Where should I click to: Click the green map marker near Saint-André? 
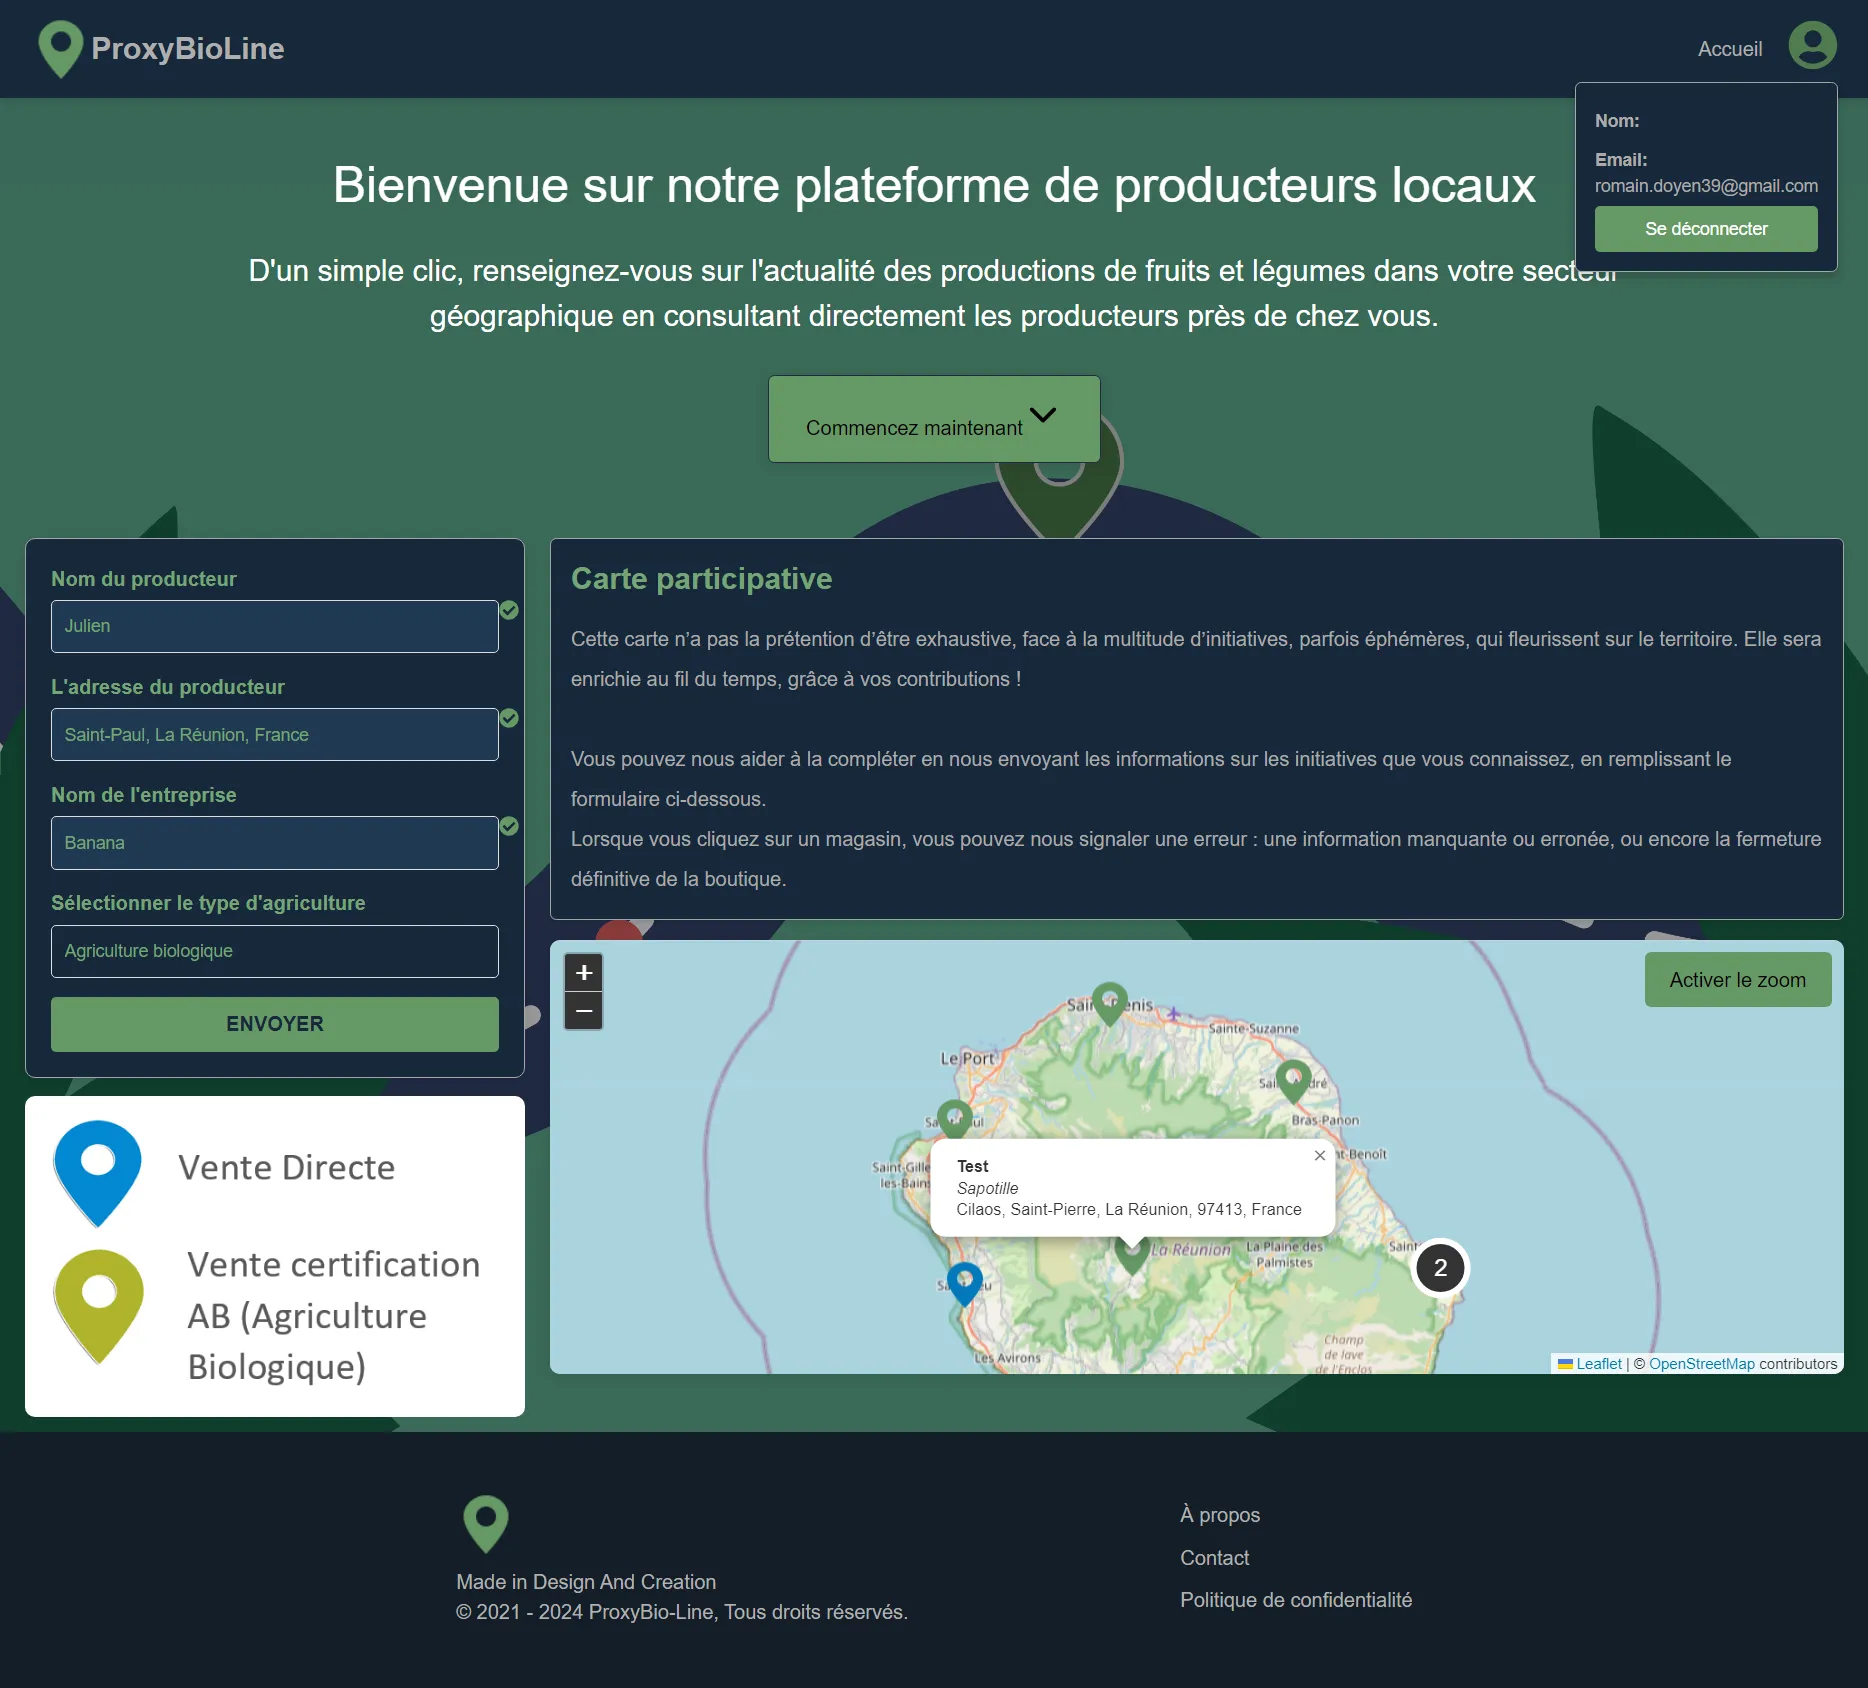[x=1293, y=1082]
